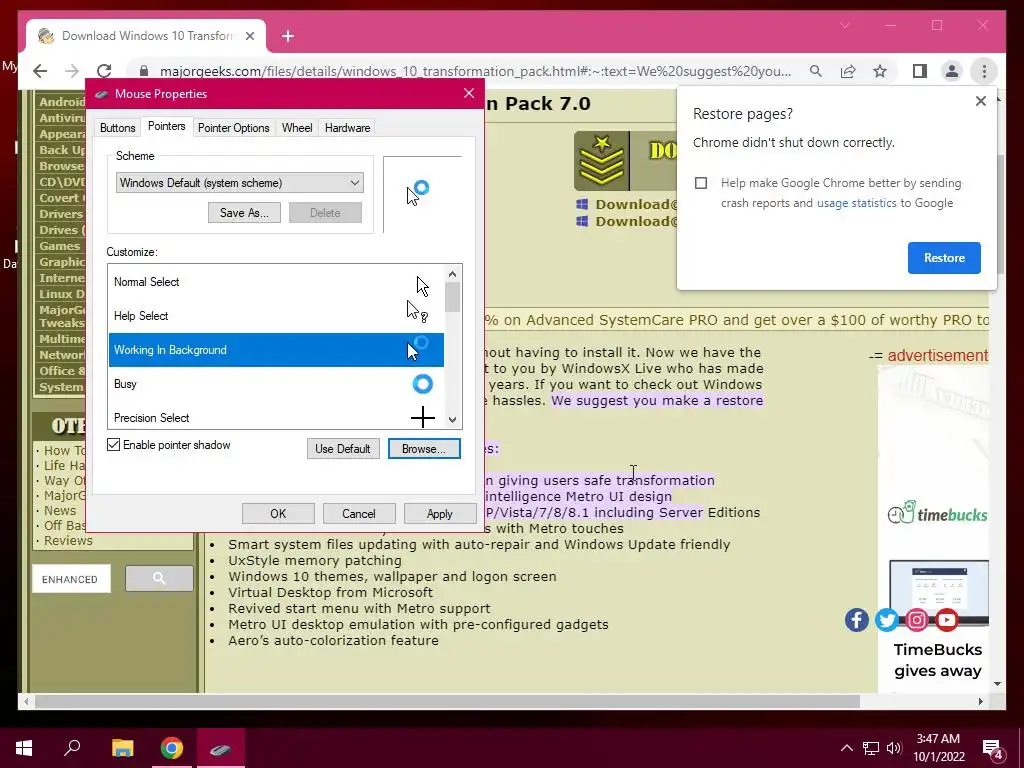Viewport: 1024px width, 768px height.
Task: Open the Reviews link in sidebar
Action: (68, 541)
